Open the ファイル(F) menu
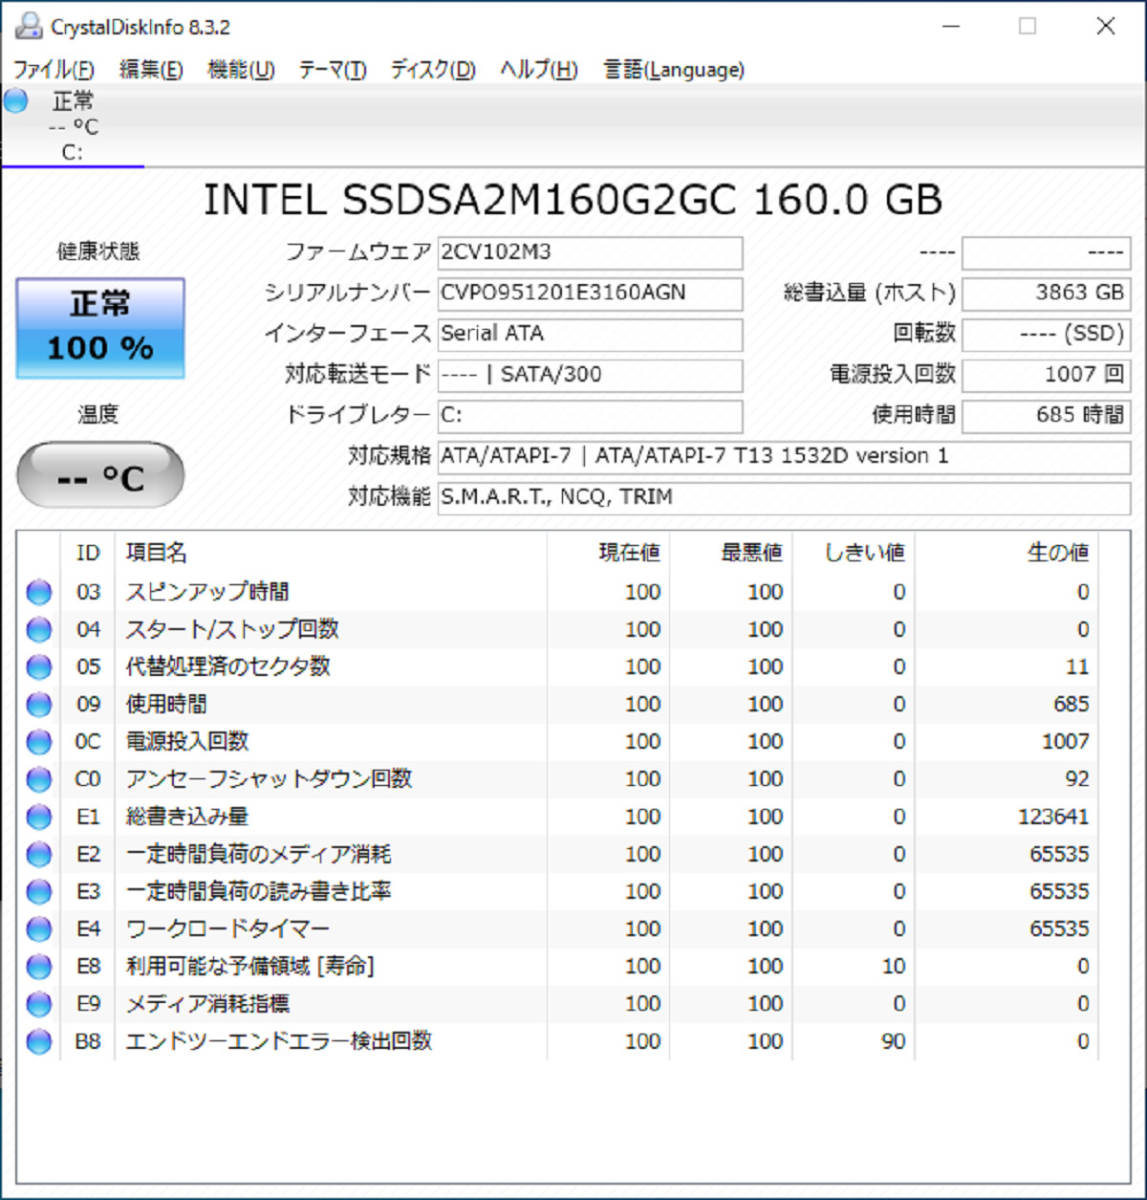This screenshot has width=1147, height=1200. (53, 70)
